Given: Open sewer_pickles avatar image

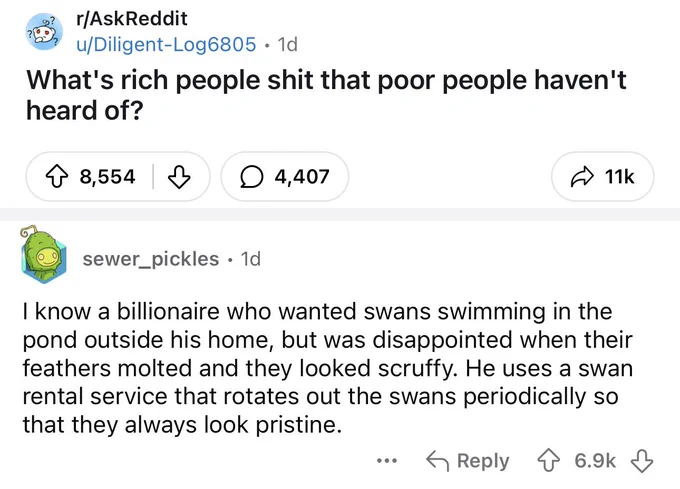Looking at the screenshot, I should pyautogui.click(x=43, y=254).
